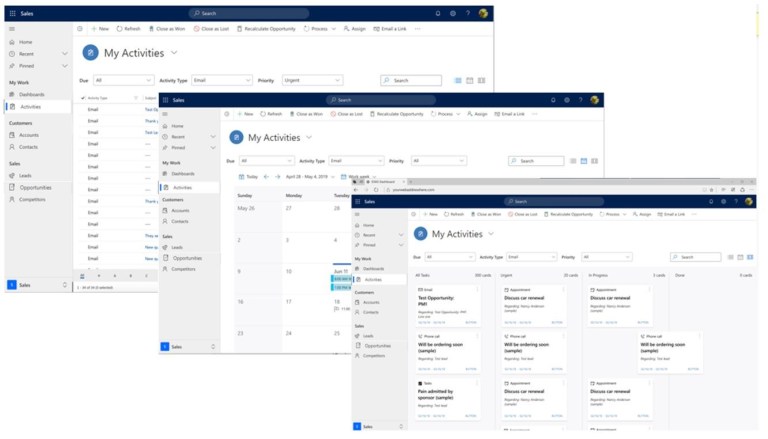Viewport: 768px width, 439px height.
Task: Select list view icon in front window
Action: pyautogui.click(x=730, y=257)
